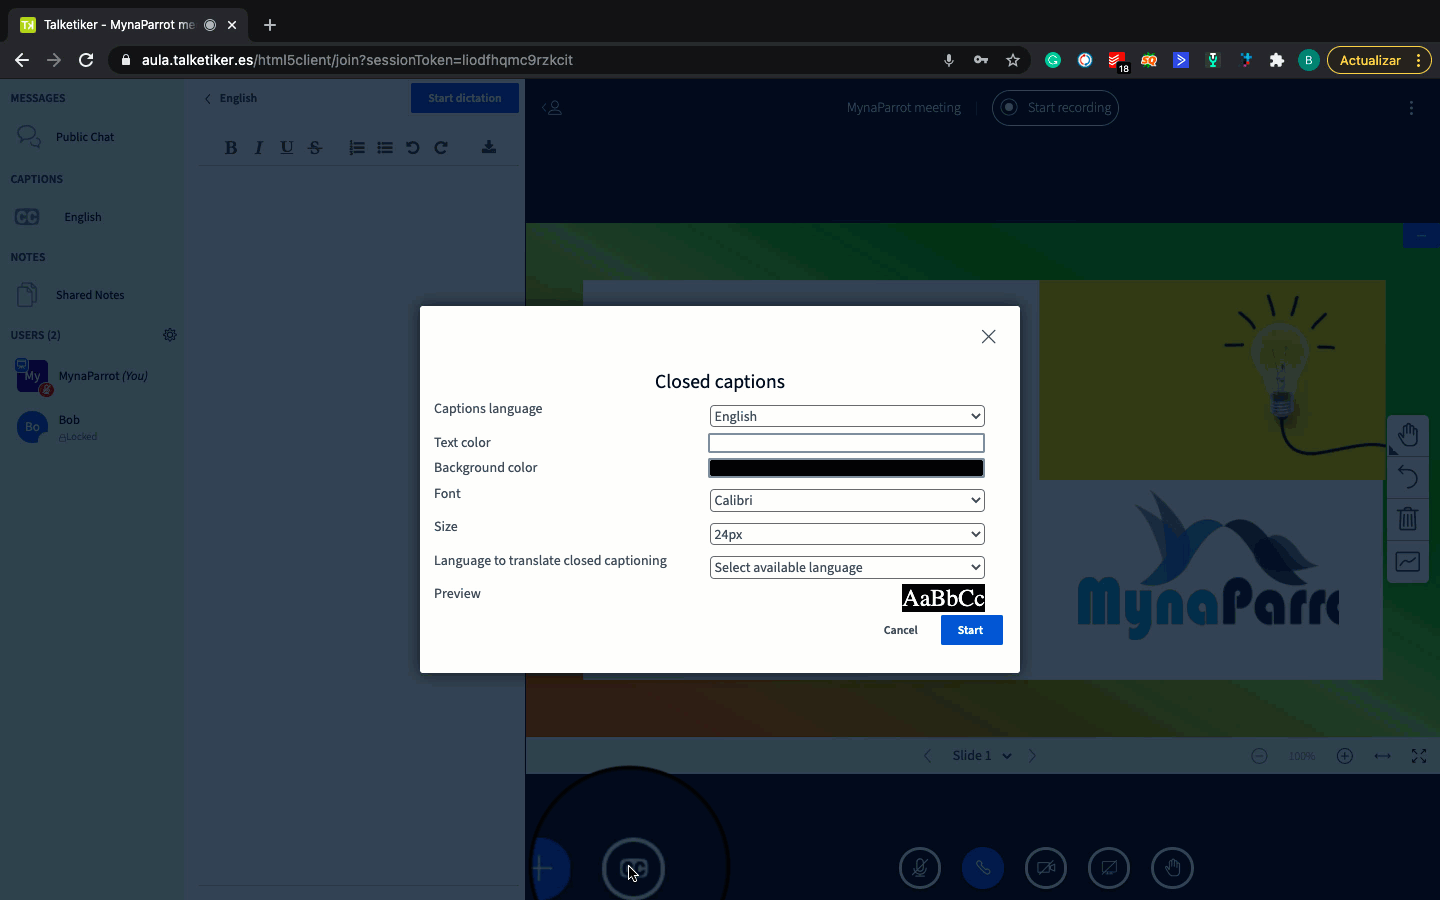1440x900 pixels.
Task: Select the whiteboard Pan hand tool
Action: 1408,435
